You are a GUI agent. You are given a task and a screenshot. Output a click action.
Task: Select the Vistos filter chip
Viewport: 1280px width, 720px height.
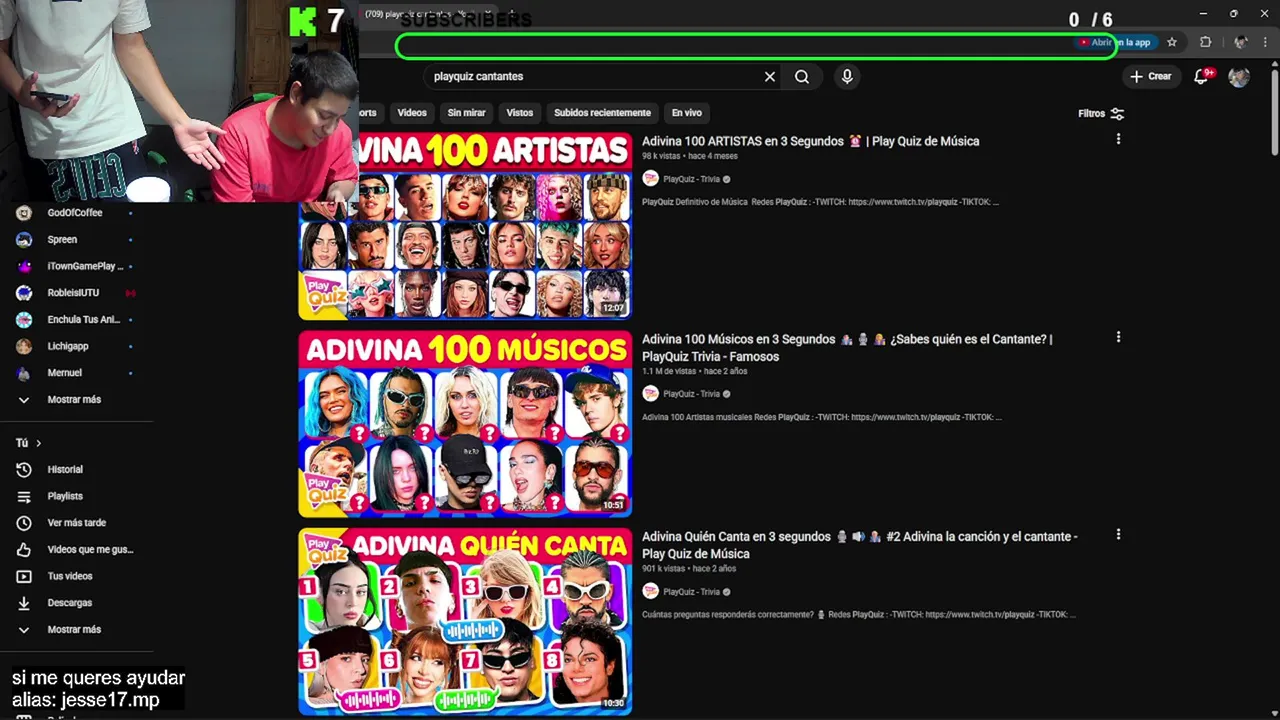(x=520, y=113)
